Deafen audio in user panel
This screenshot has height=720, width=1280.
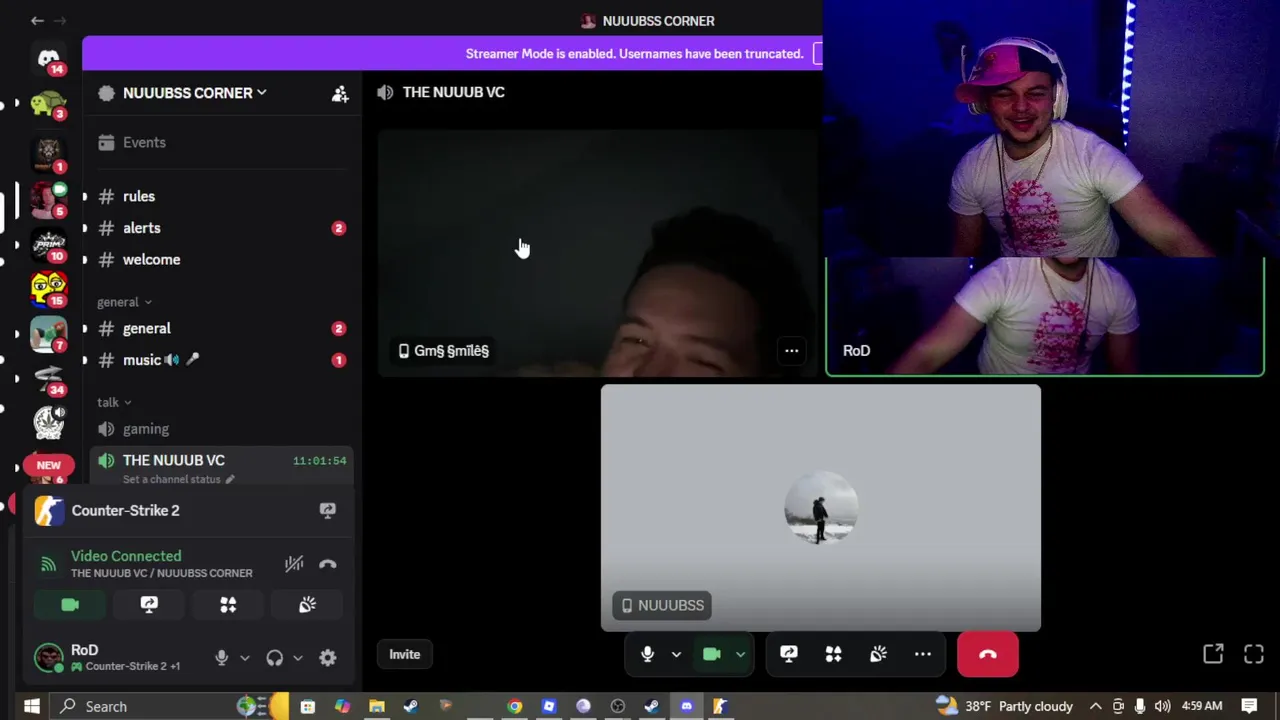pyautogui.click(x=274, y=657)
